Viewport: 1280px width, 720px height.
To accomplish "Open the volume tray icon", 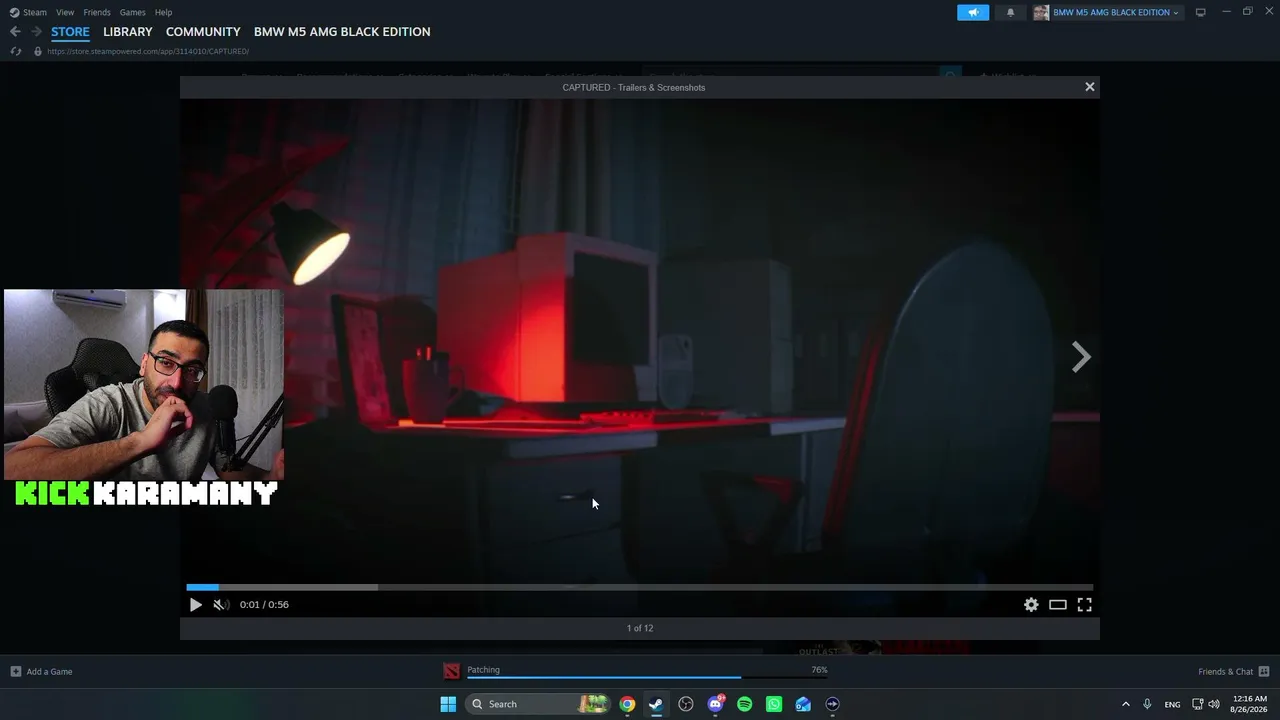I will tap(1214, 704).
